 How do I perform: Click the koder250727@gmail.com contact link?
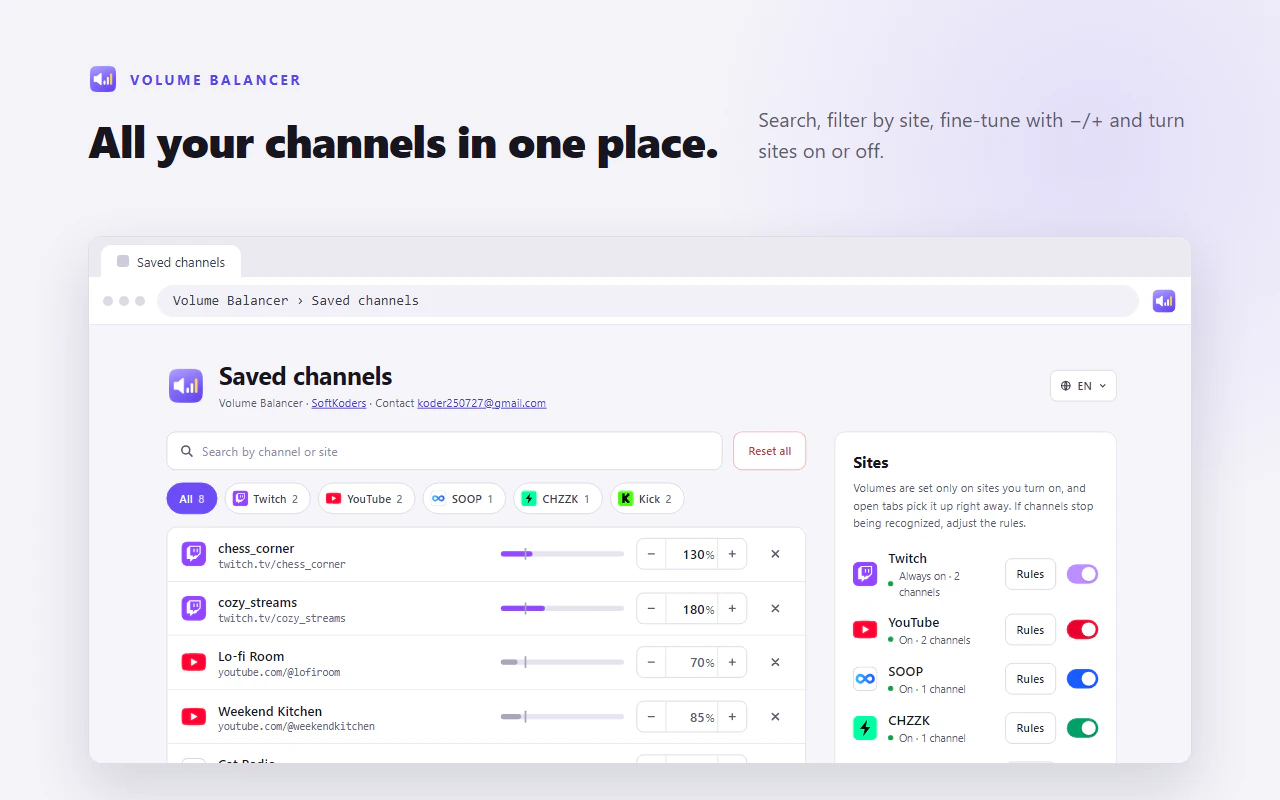(481, 403)
